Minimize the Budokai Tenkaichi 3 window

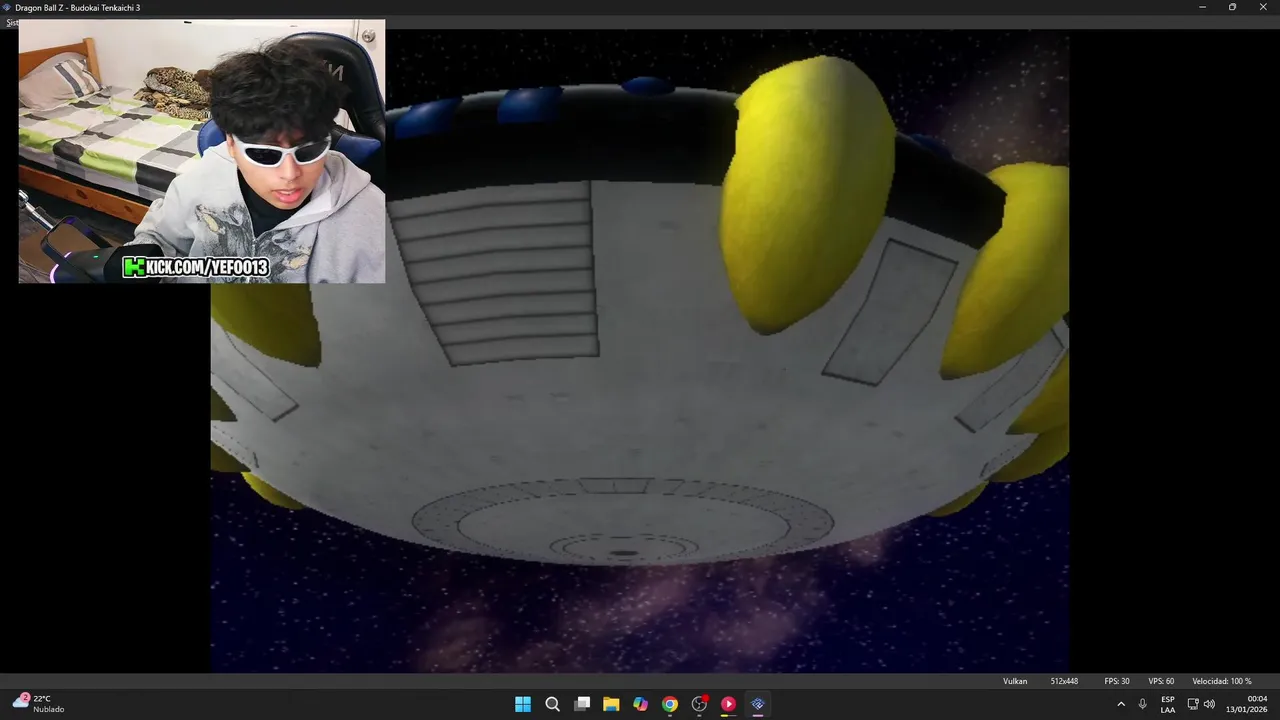[1202, 7]
